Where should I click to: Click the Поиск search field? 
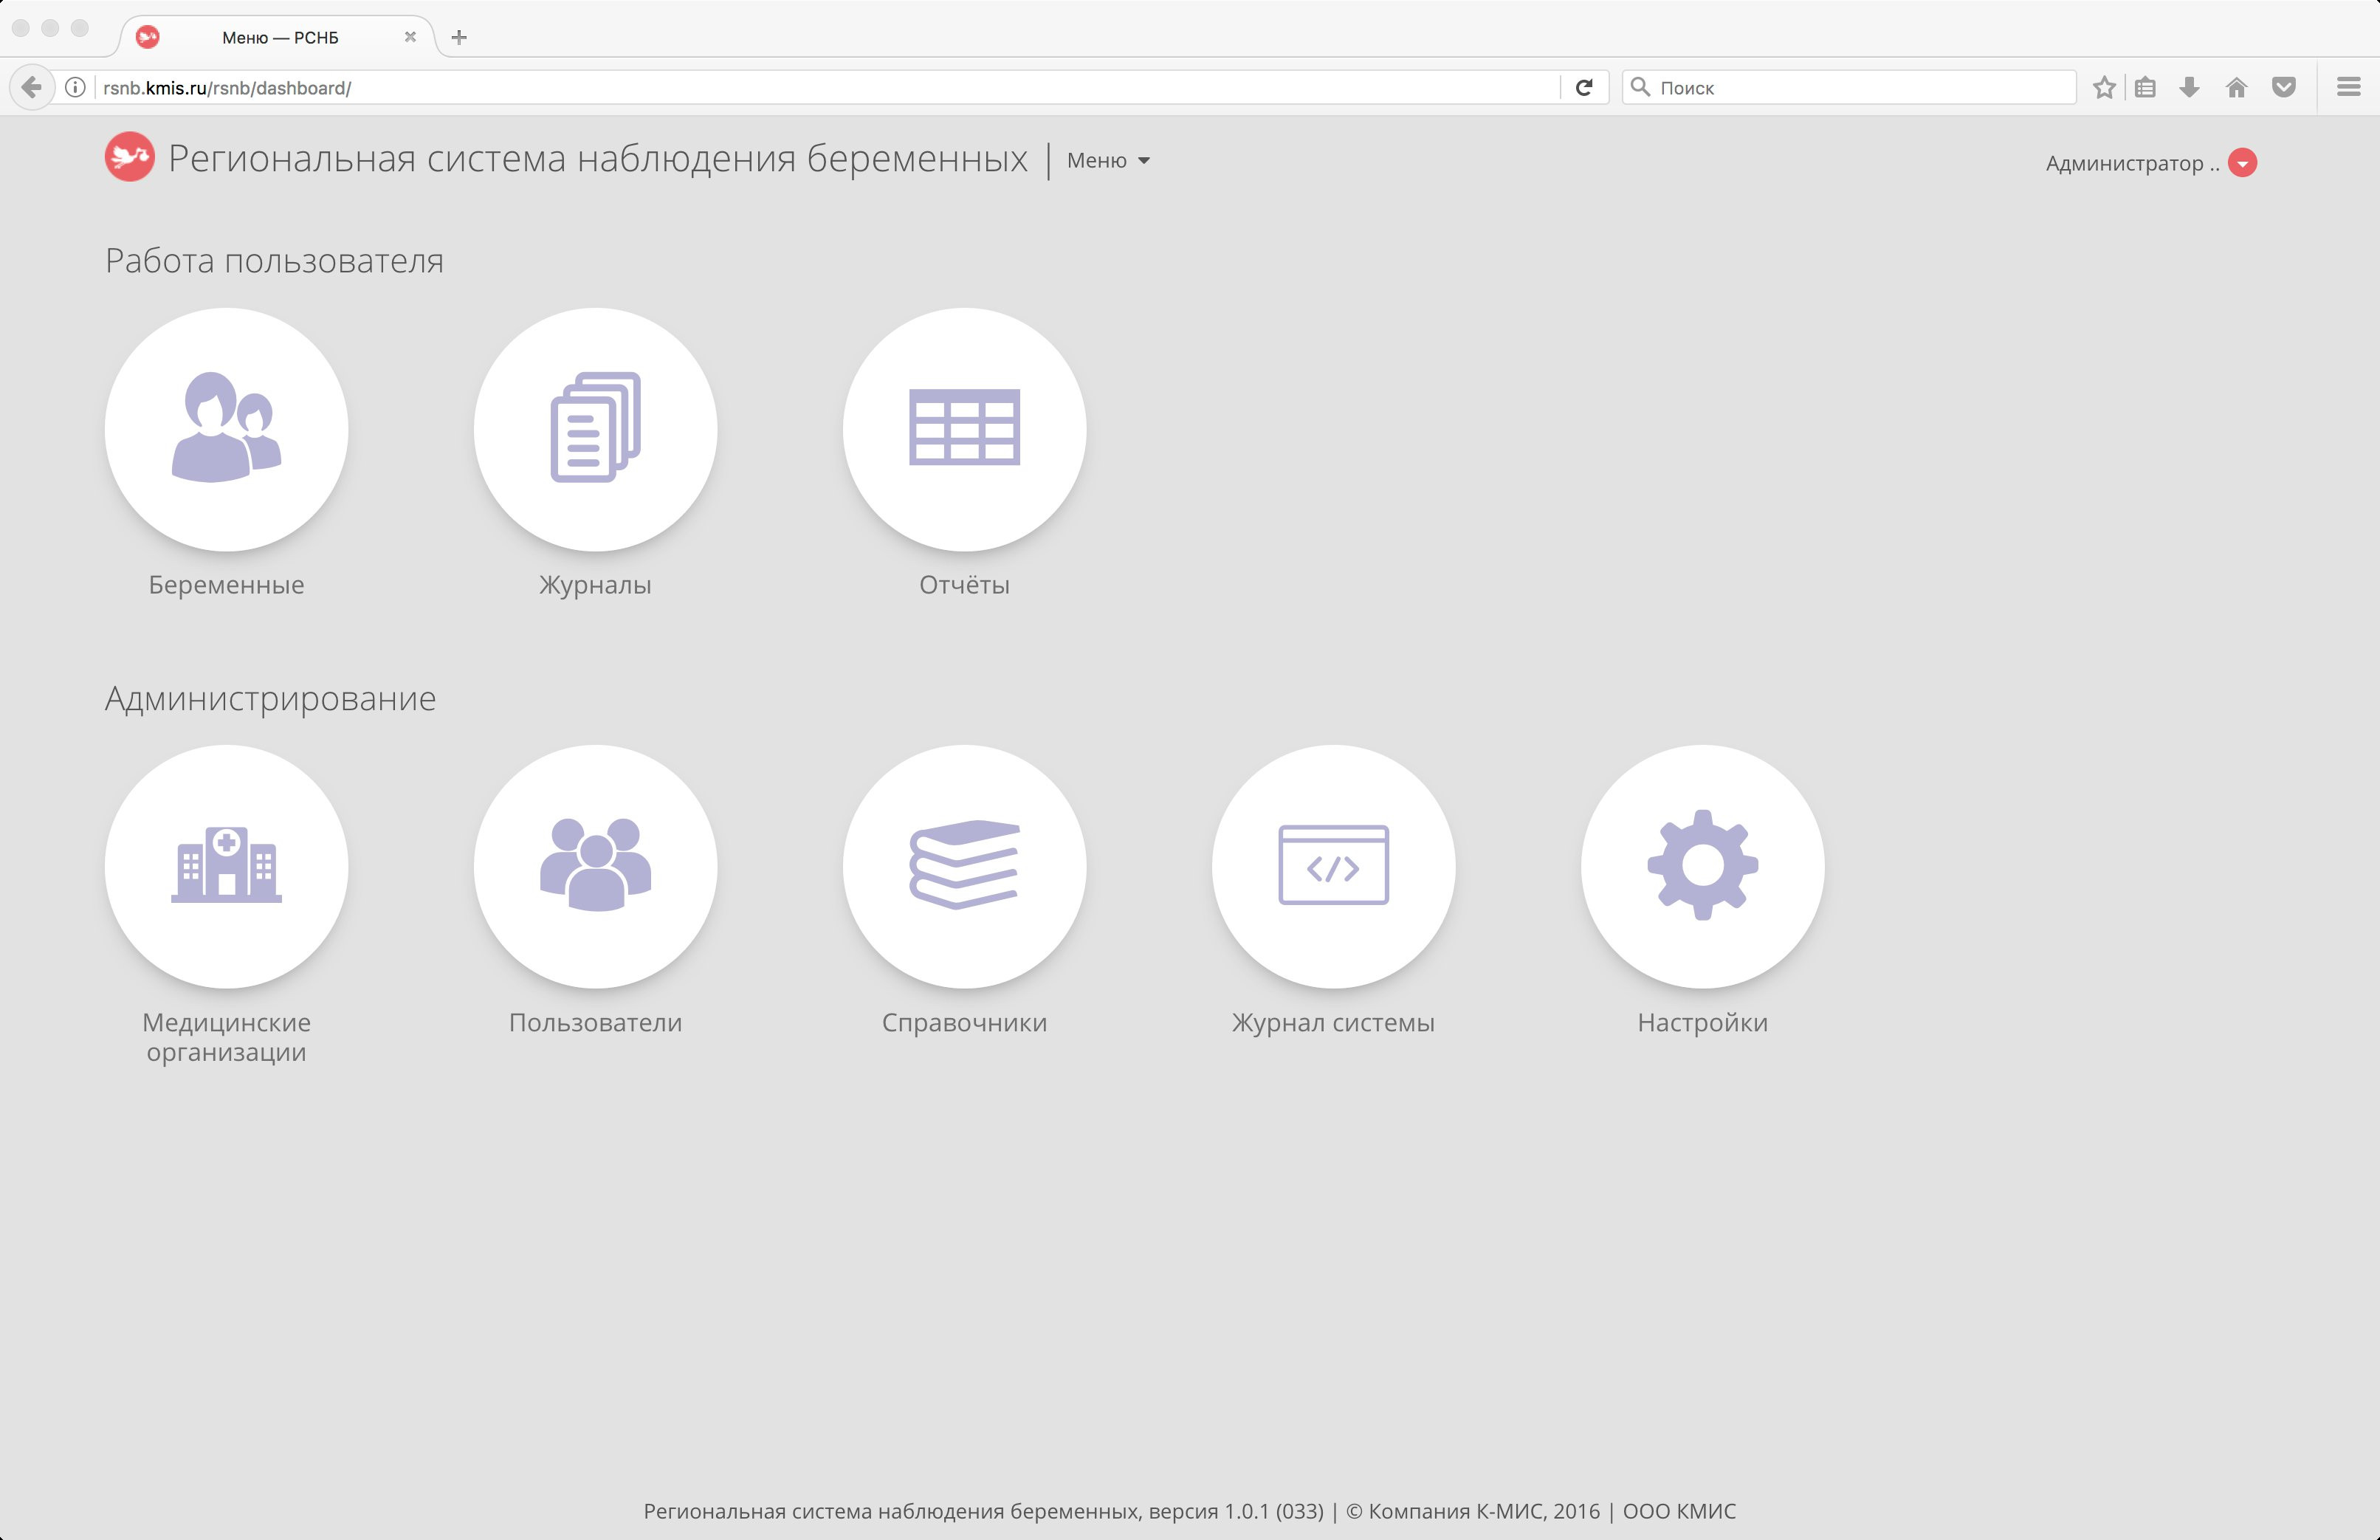tap(1849, 87)
